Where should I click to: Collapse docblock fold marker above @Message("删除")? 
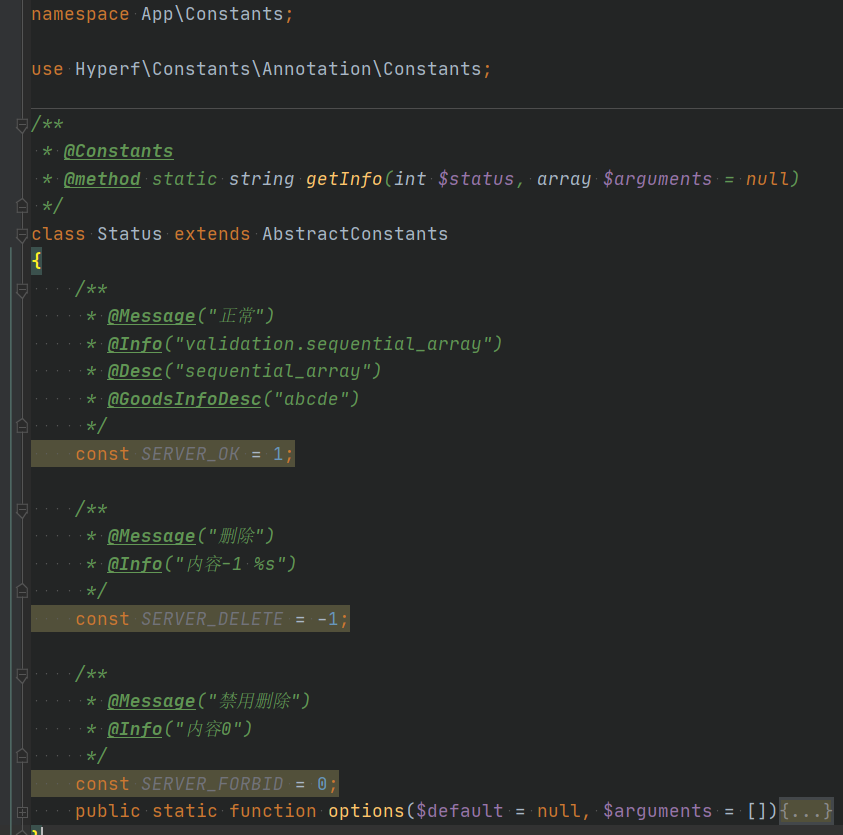point(22,511)
